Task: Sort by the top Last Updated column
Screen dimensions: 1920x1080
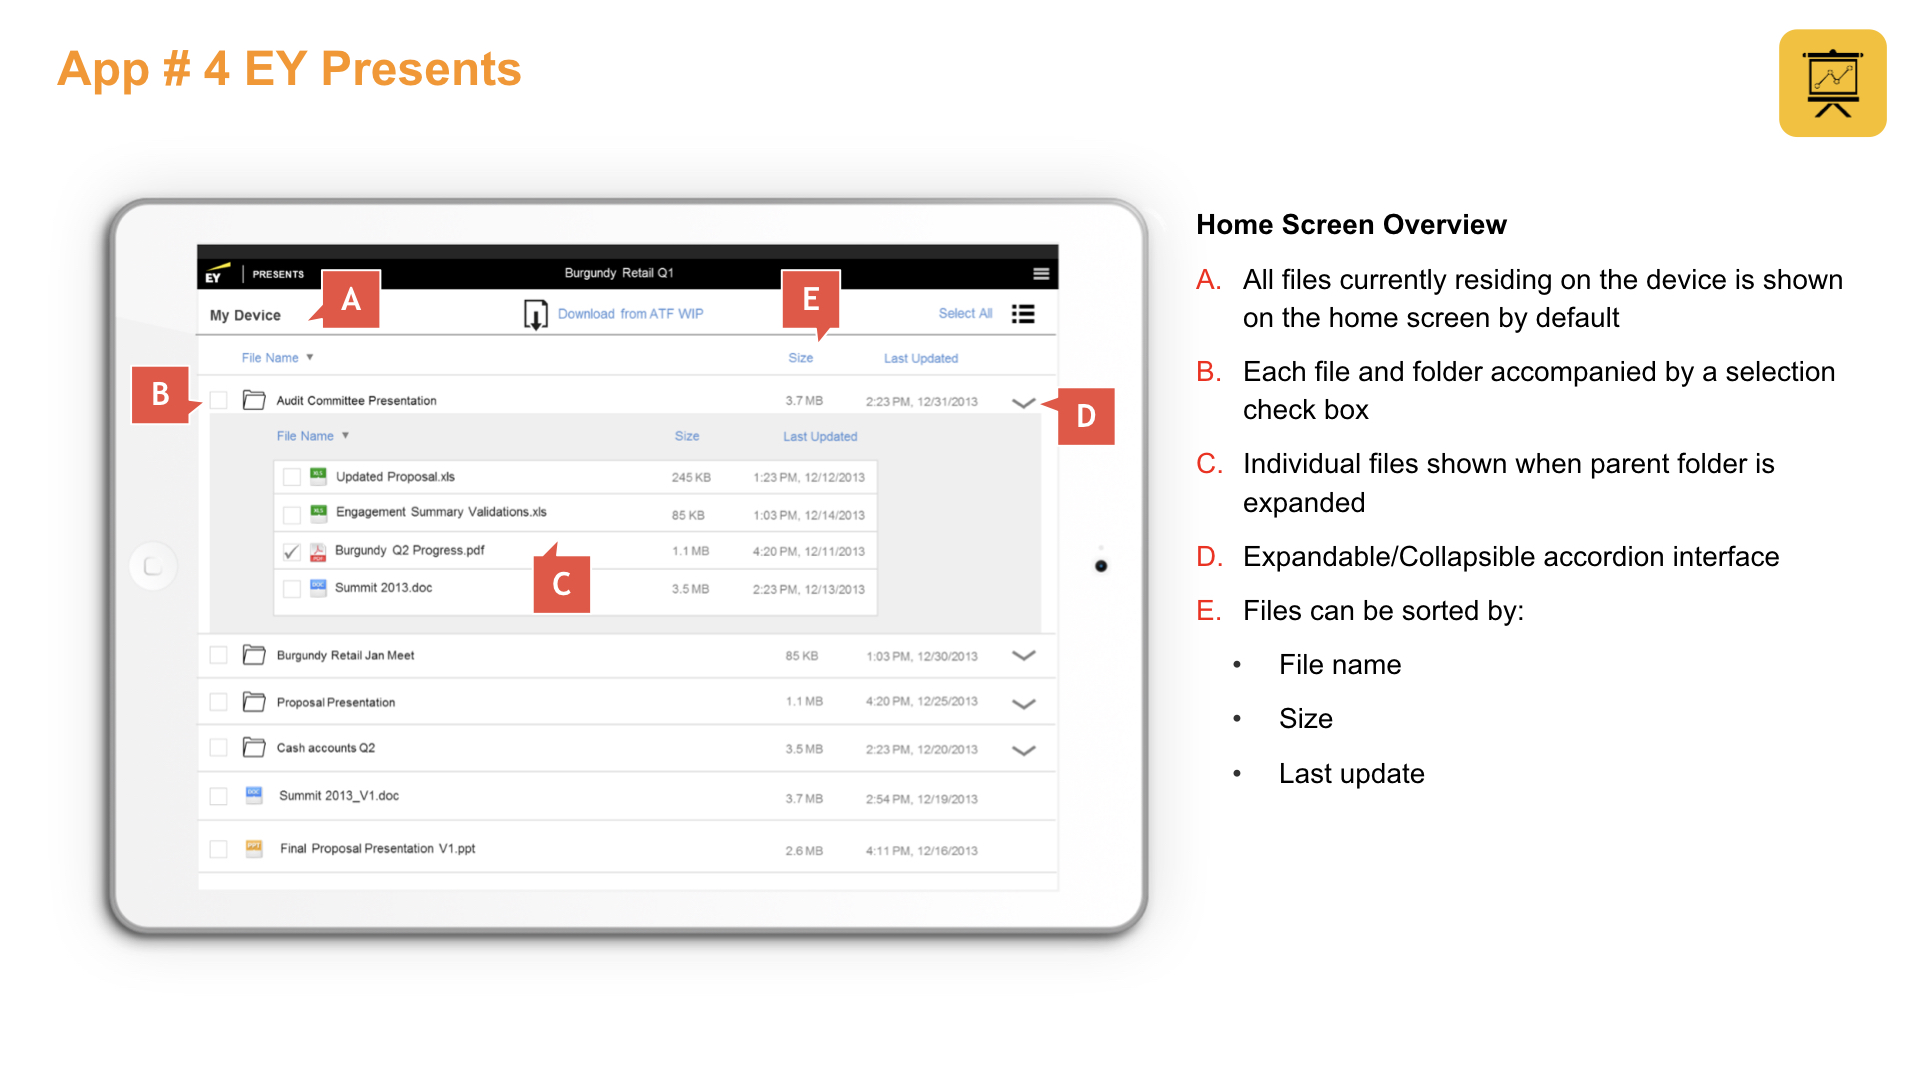Action: point(920,358)
